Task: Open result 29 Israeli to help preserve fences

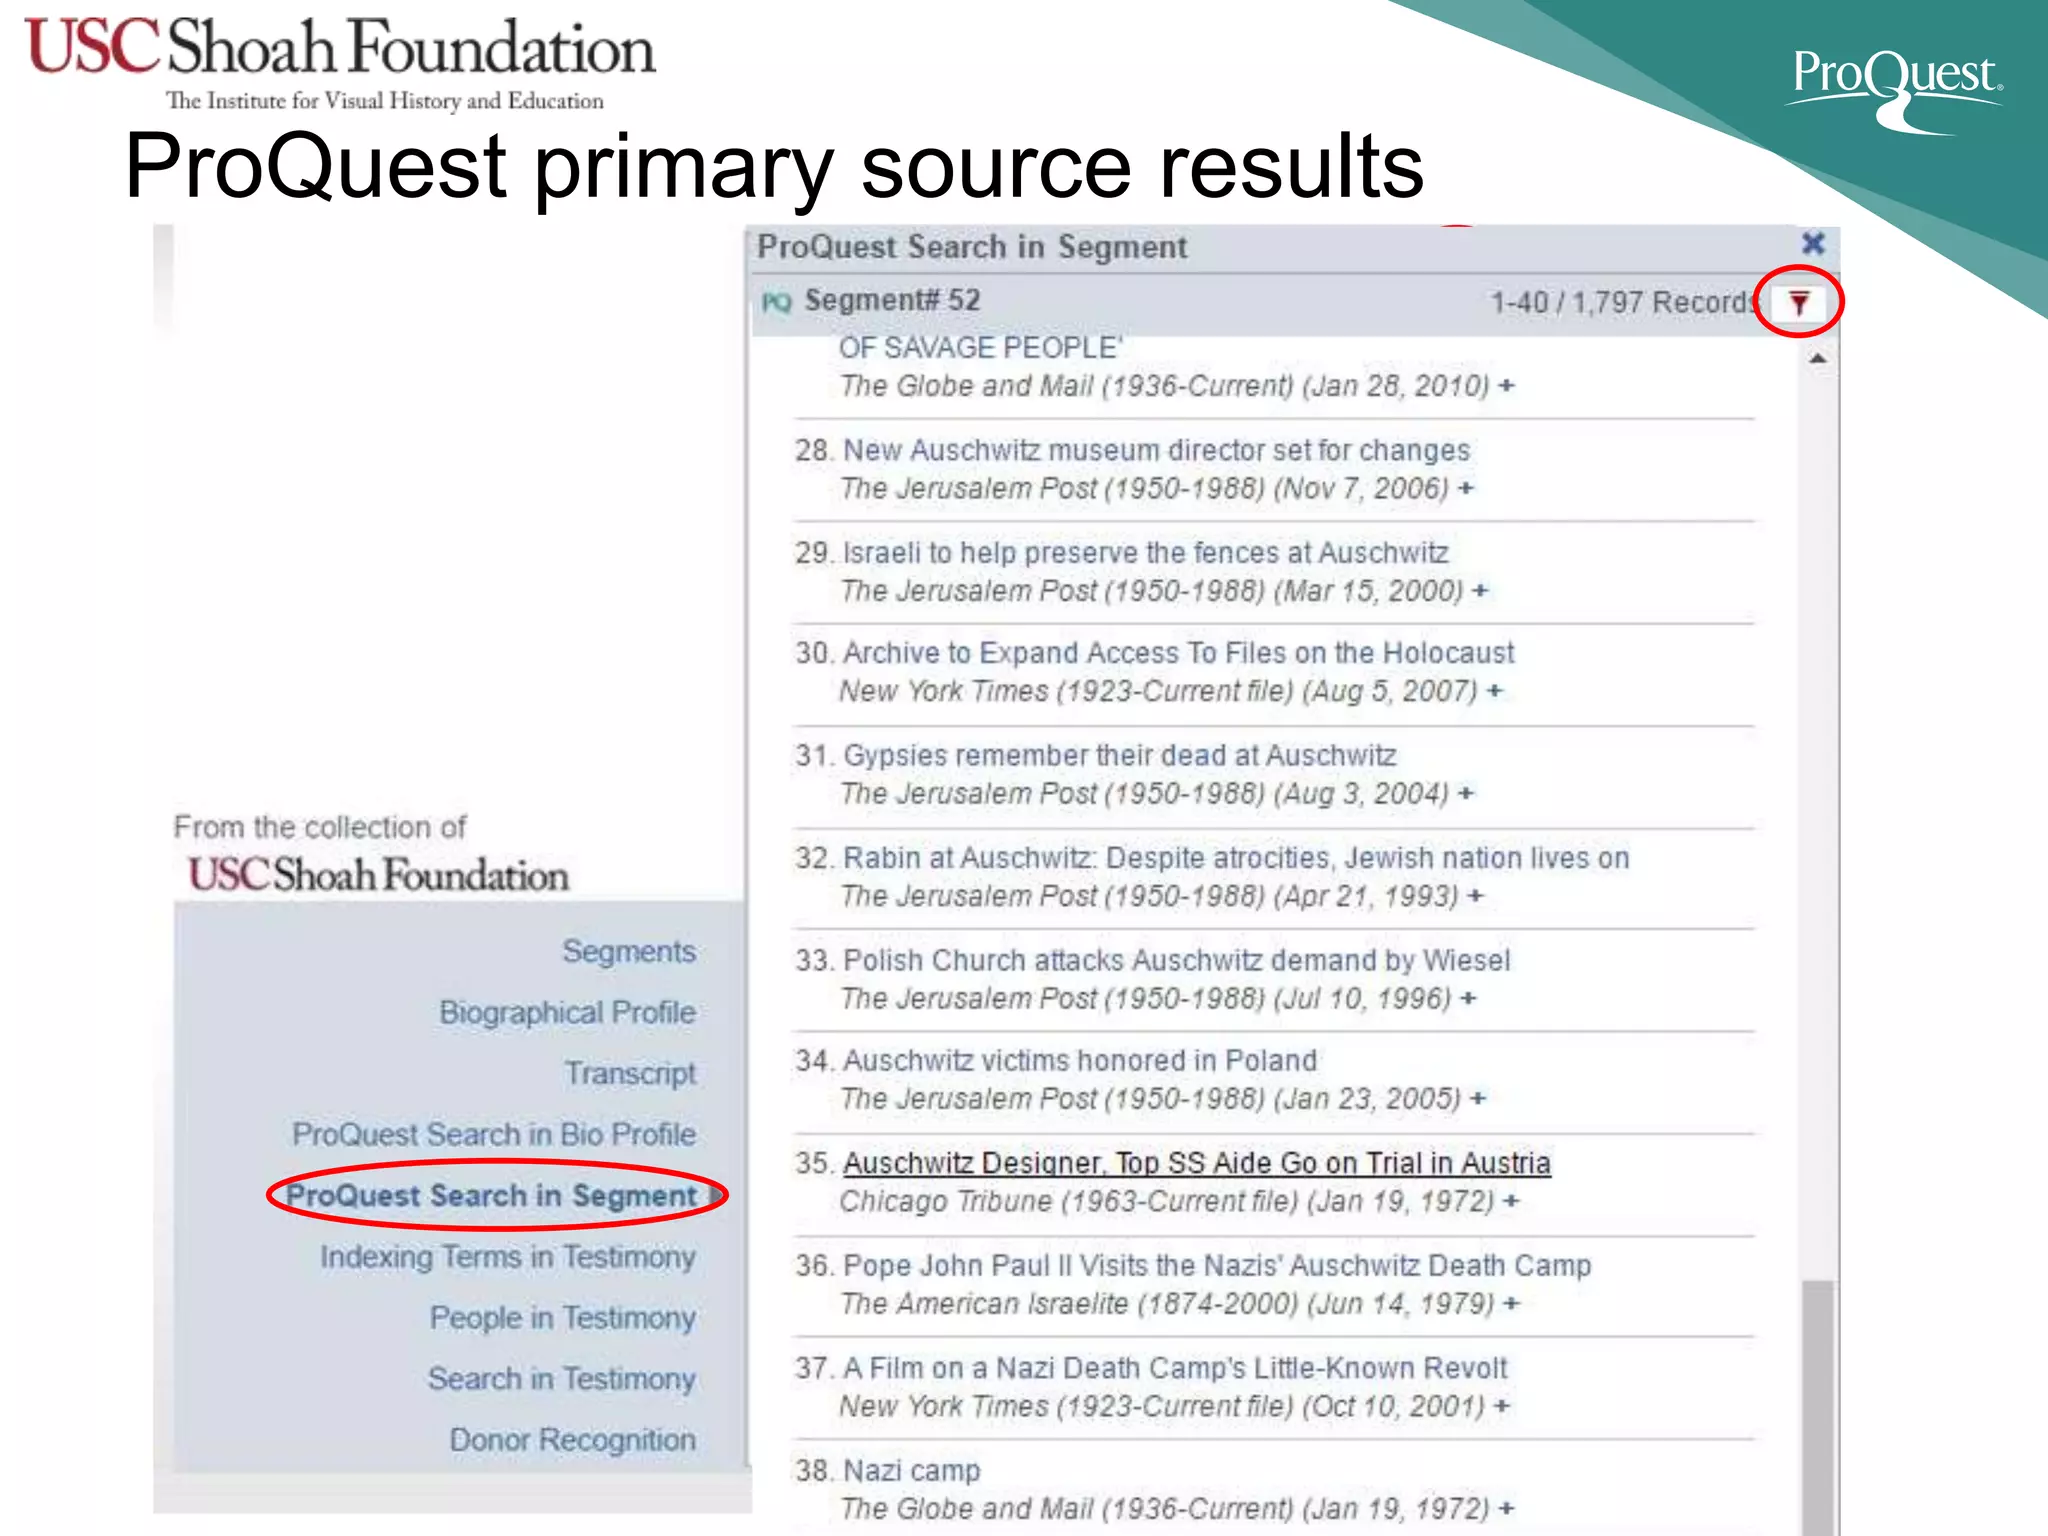Action: pyautogui.click(x=1146, y=552)
